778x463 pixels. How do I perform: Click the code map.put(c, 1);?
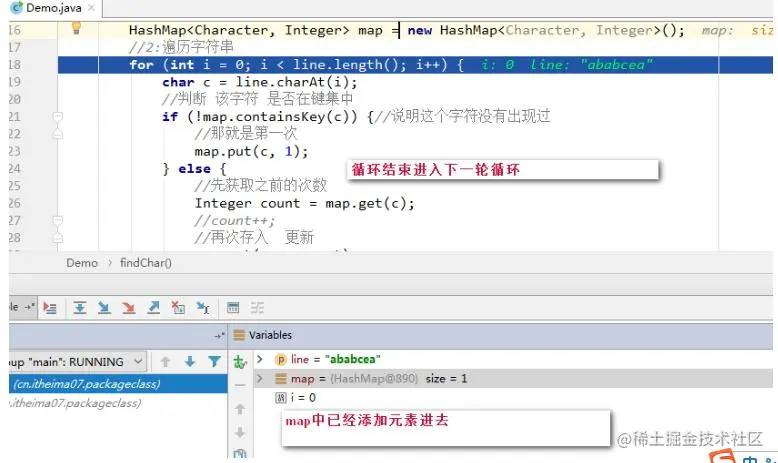pos(252,151)
